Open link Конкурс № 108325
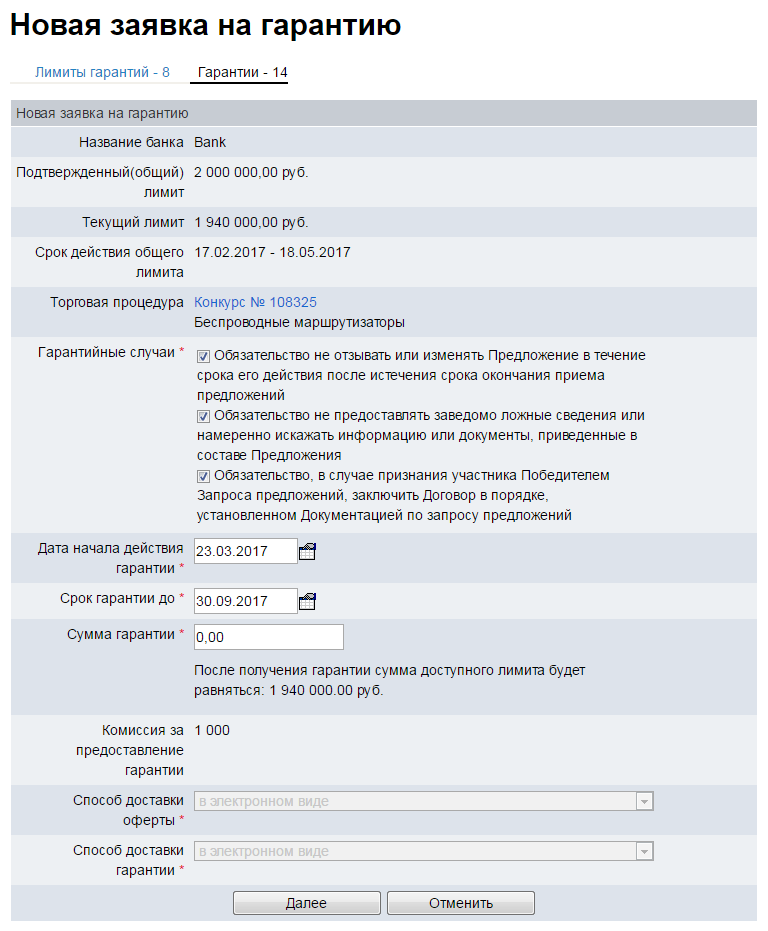This screenshot has width=768, height=931. [255, 302]
